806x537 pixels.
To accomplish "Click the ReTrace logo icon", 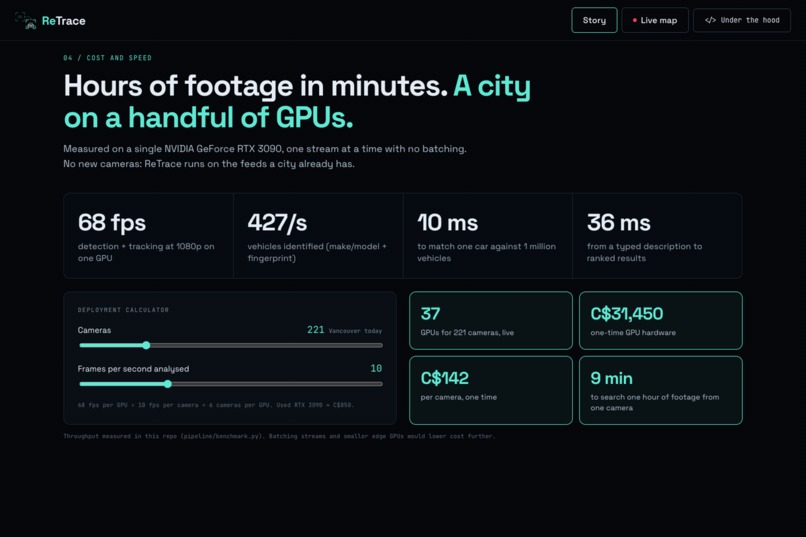I will point(26,21).
